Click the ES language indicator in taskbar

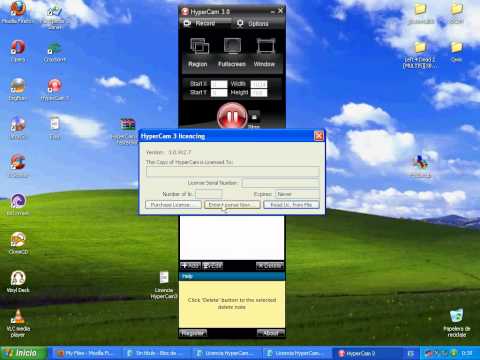pos(411,353)
